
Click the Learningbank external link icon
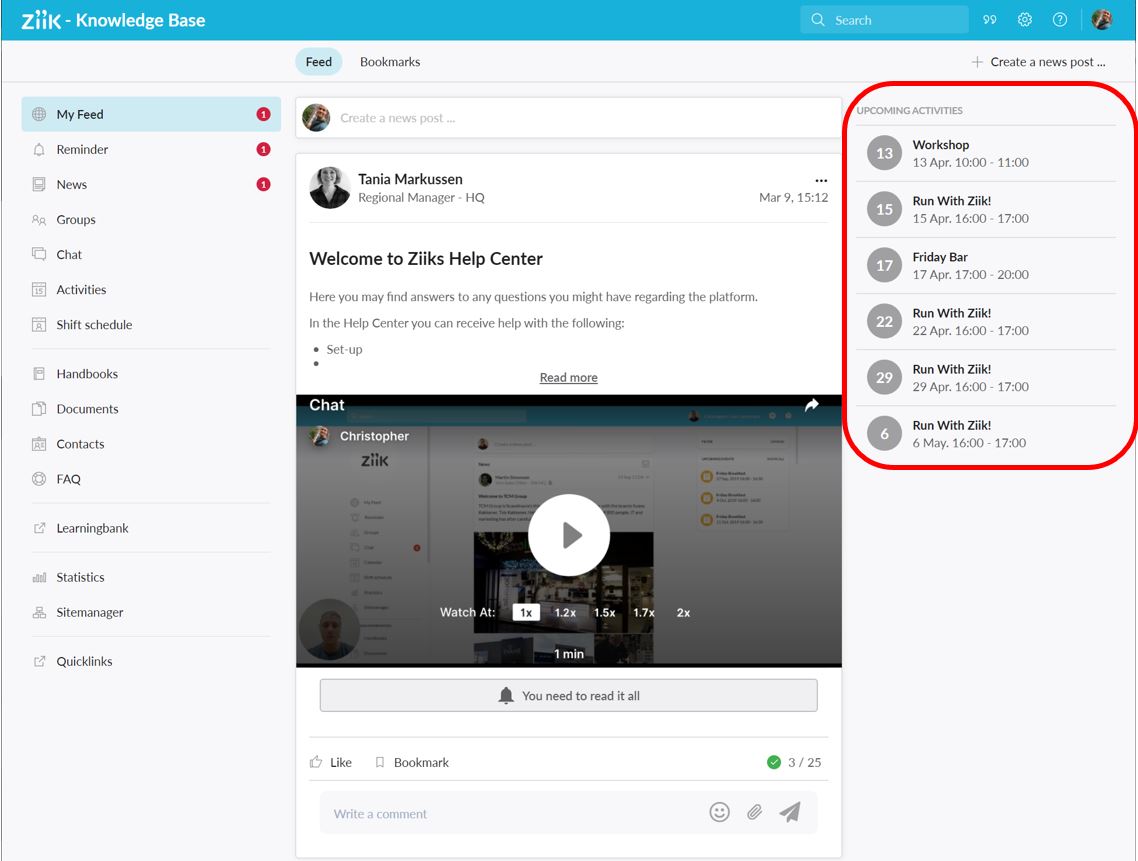pyautogui.click(x=39, y=528)
